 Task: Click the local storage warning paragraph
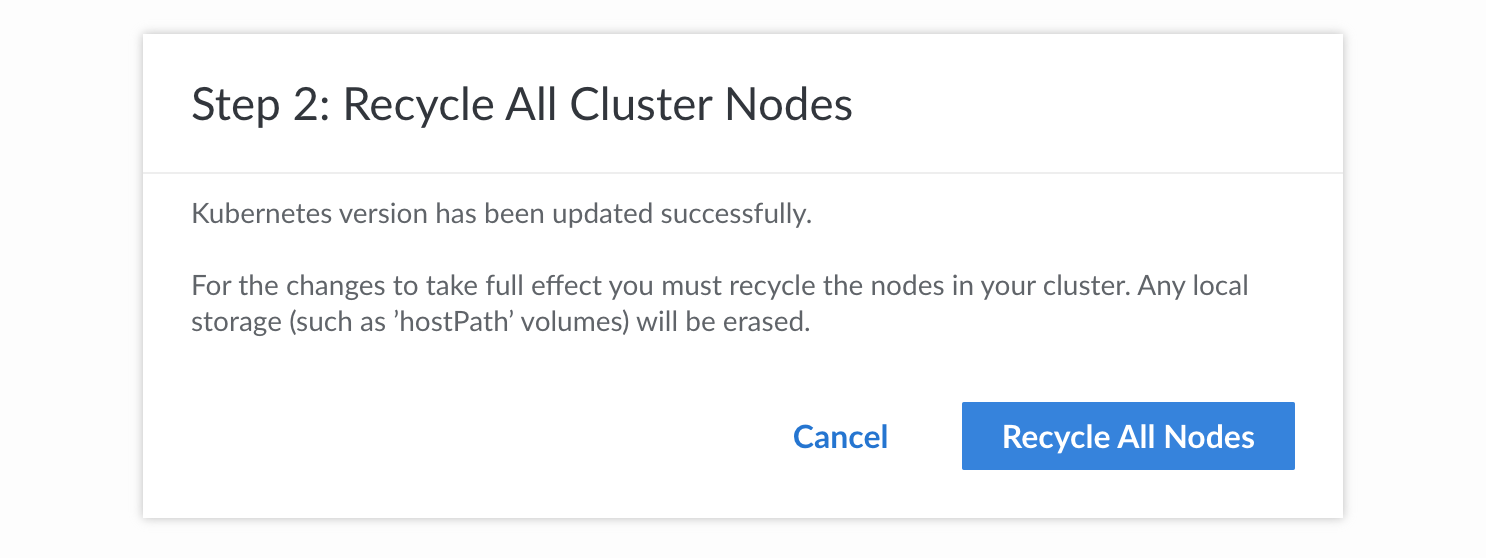(x=718, y=306)
